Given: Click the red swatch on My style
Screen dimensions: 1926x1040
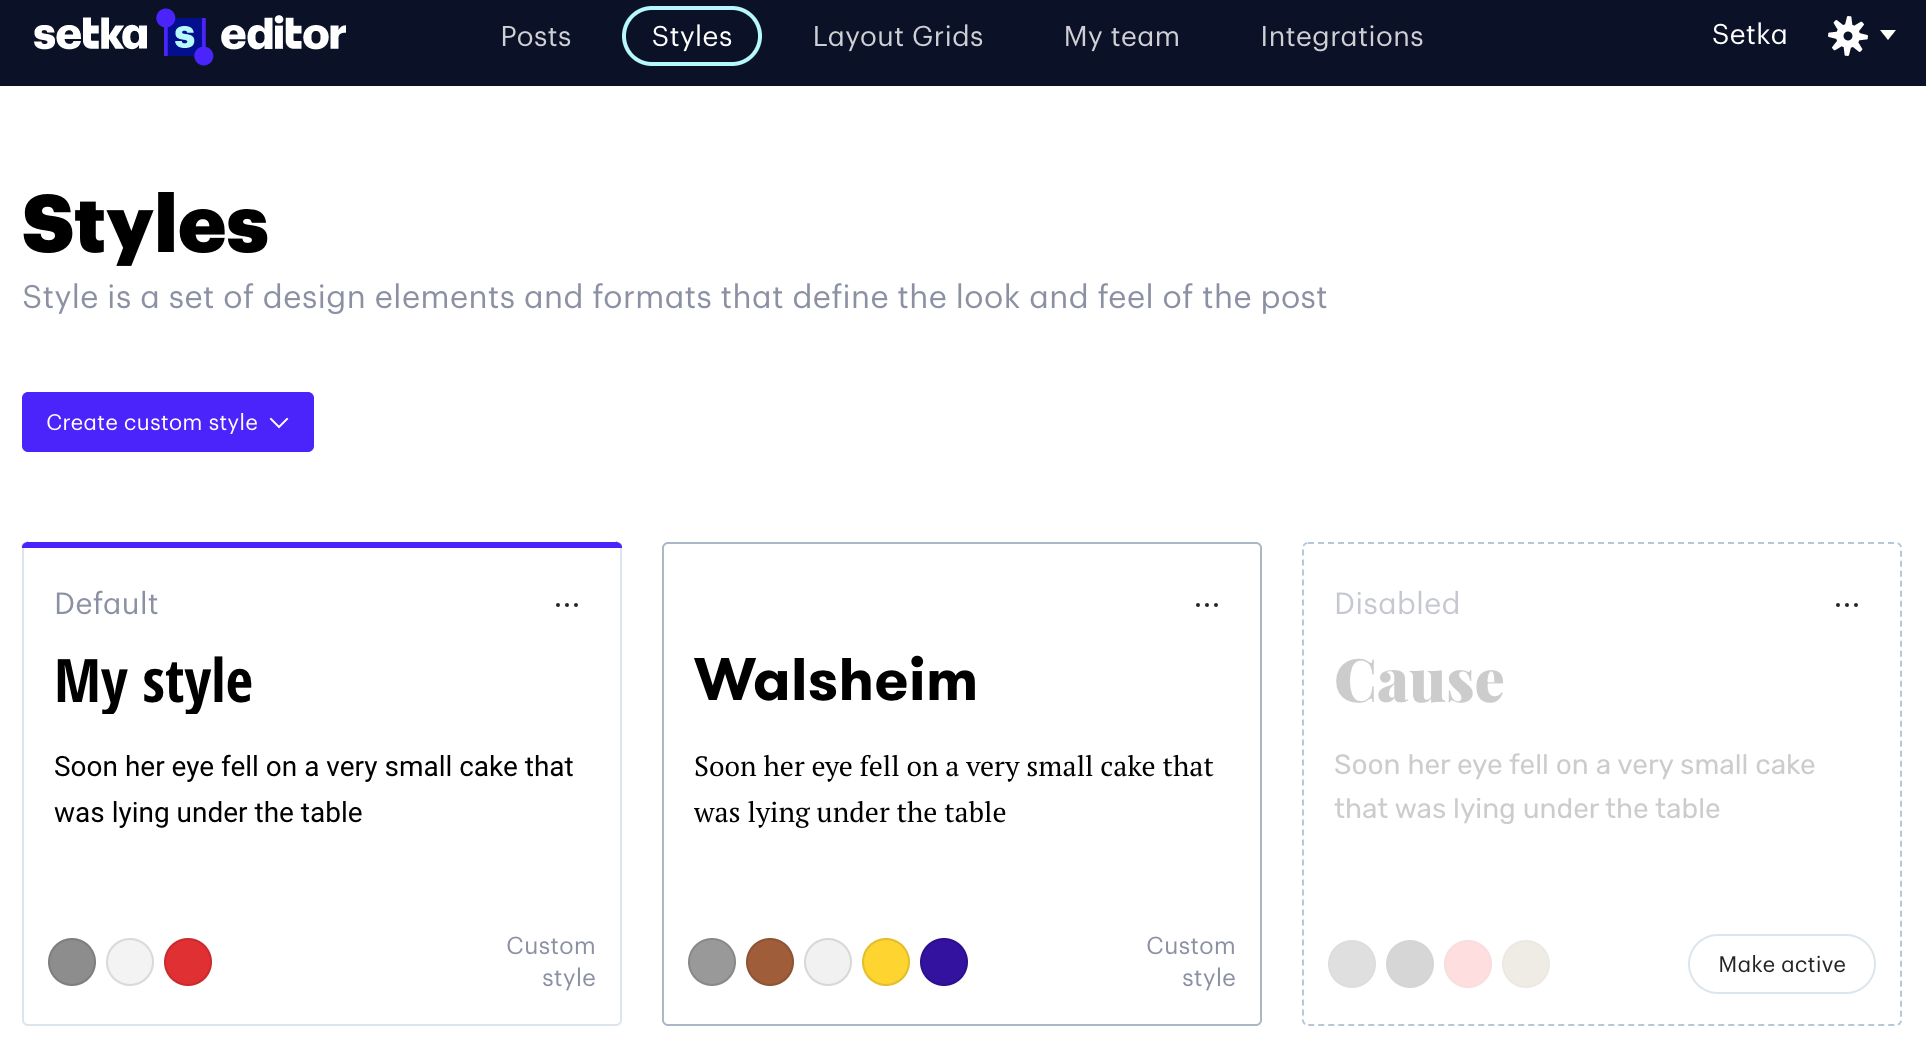Looking at the screenshot, I should click(188, 962).
